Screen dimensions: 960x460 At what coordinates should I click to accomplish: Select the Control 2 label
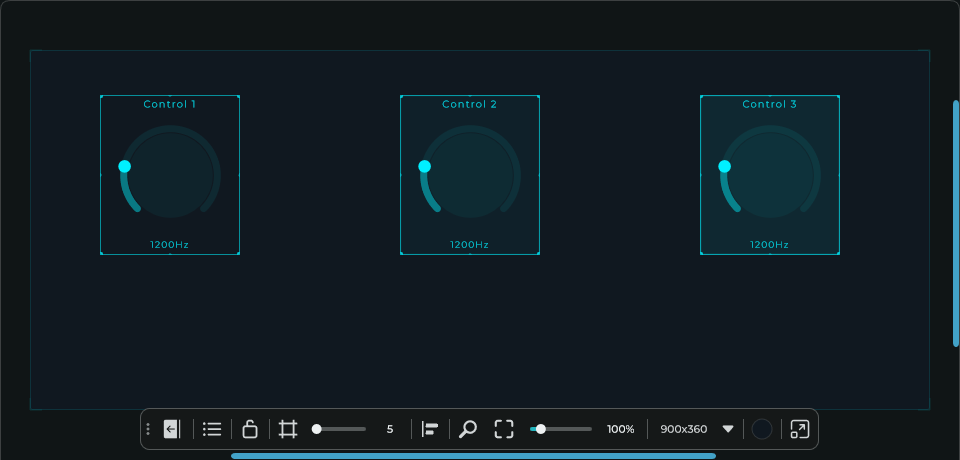(470, 105)
